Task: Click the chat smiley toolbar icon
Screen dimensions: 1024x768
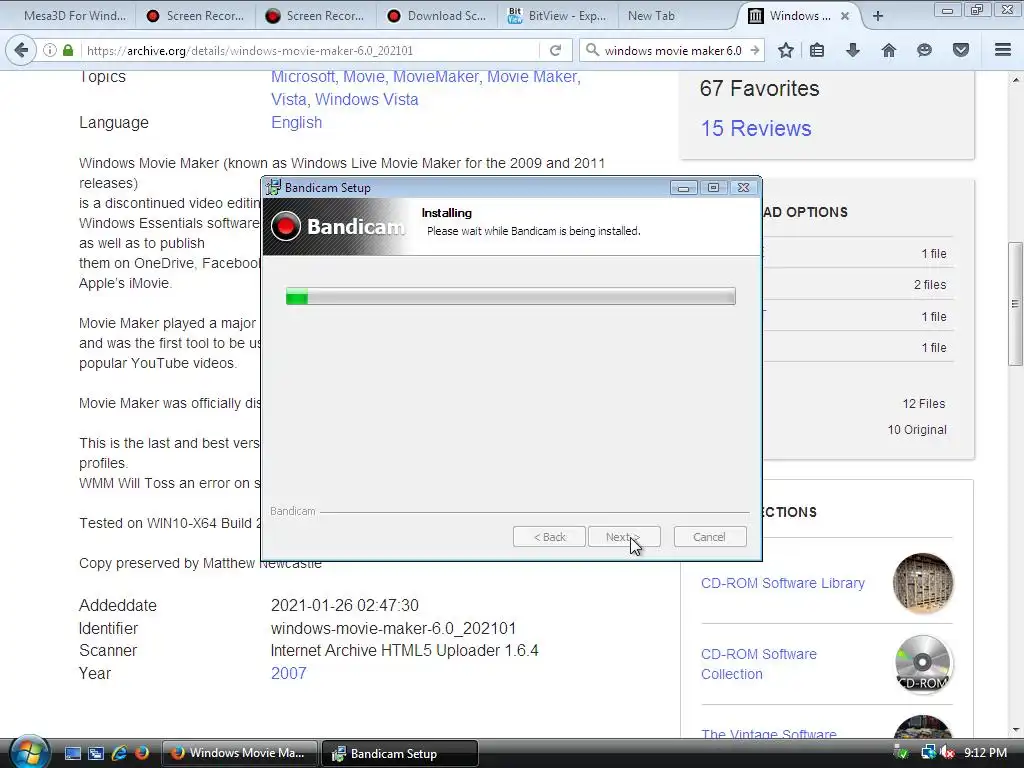Action: coord(924,50)
